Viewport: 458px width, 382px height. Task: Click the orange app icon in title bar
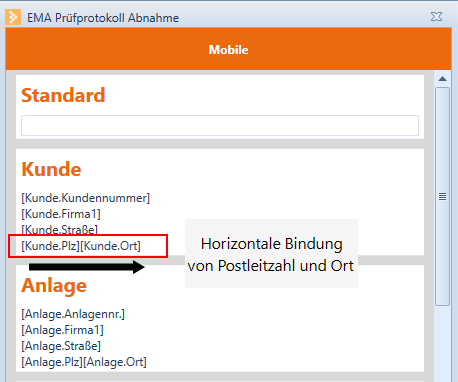pos(13,17)
